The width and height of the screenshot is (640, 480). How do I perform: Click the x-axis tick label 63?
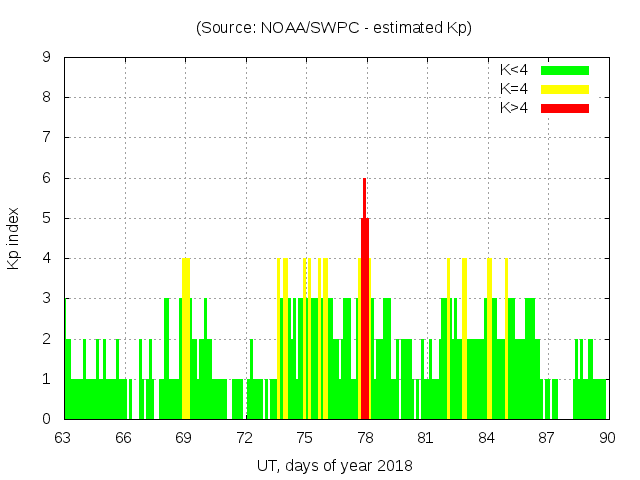pos(63,437)
